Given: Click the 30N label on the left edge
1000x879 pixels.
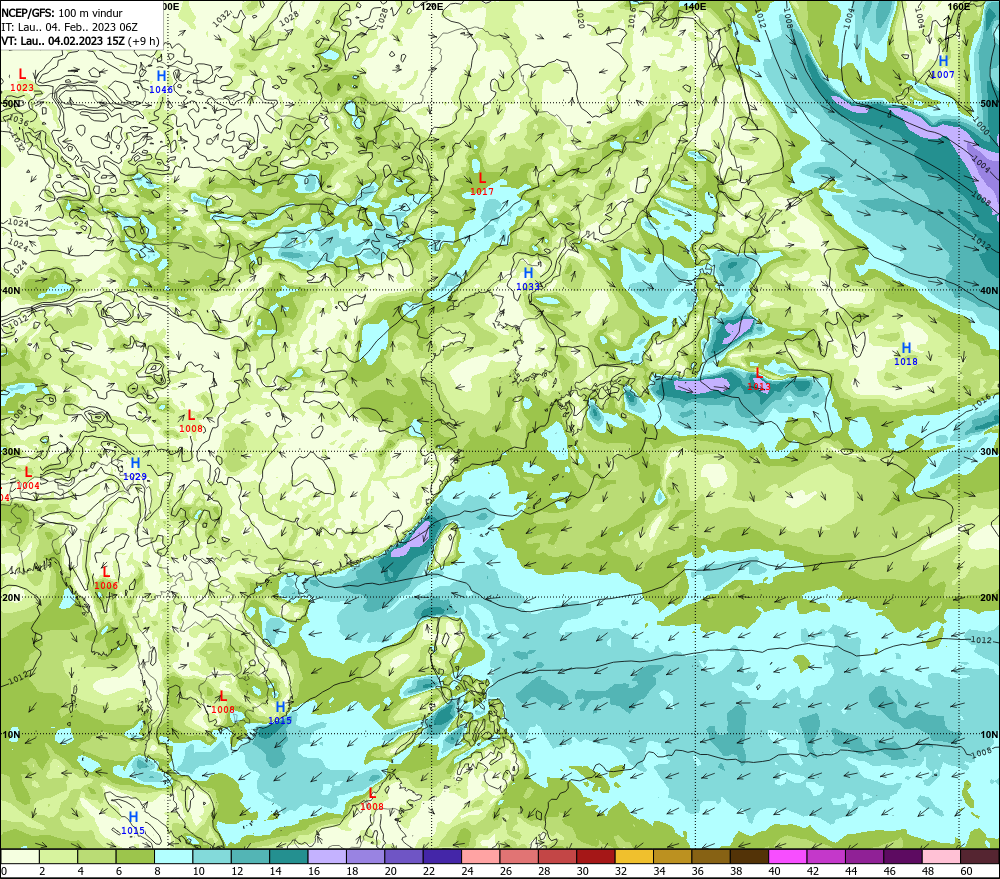Looking at the screenshot, I should (x=11, y=451).
